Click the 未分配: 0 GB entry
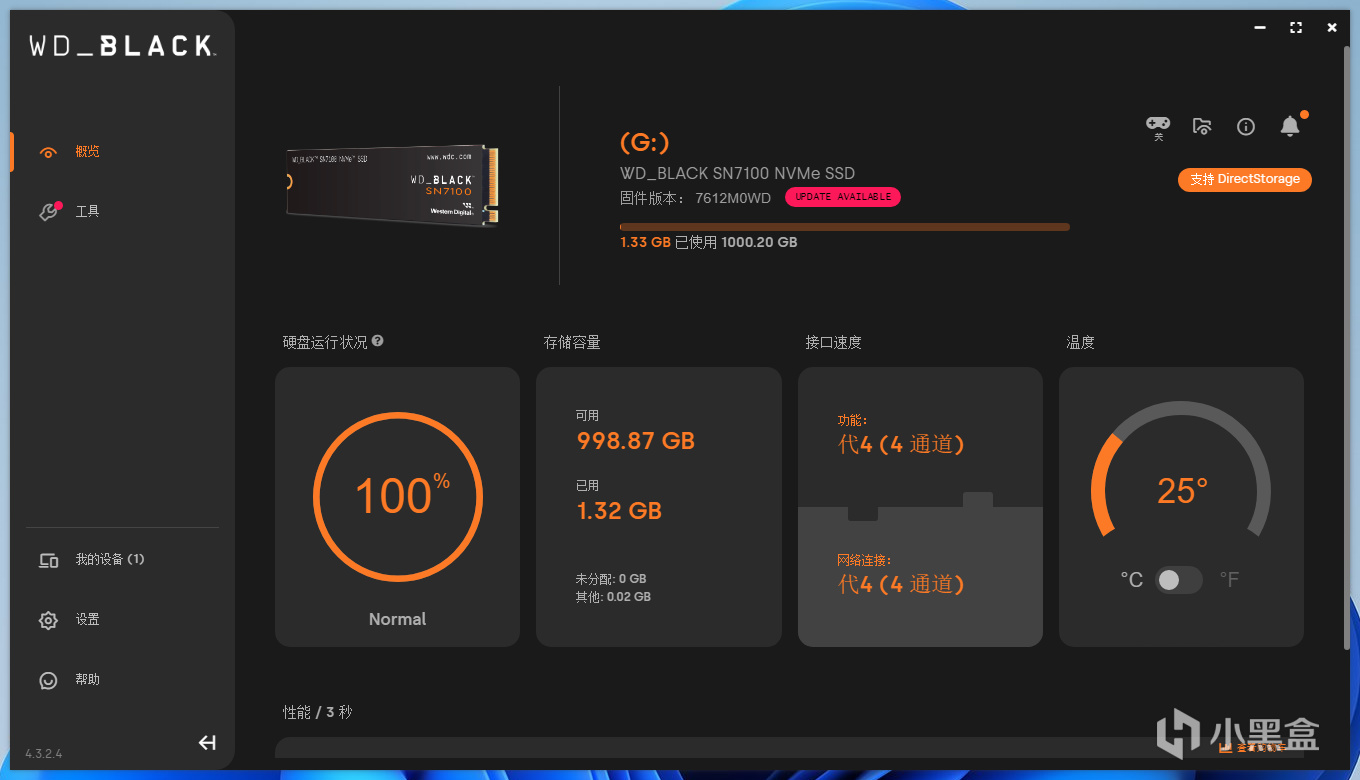 [611, 579]
